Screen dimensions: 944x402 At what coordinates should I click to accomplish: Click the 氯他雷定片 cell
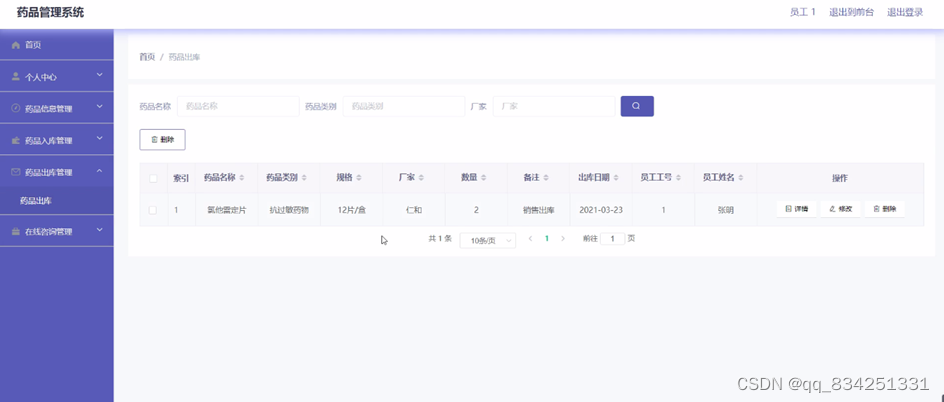click(226, 210)
